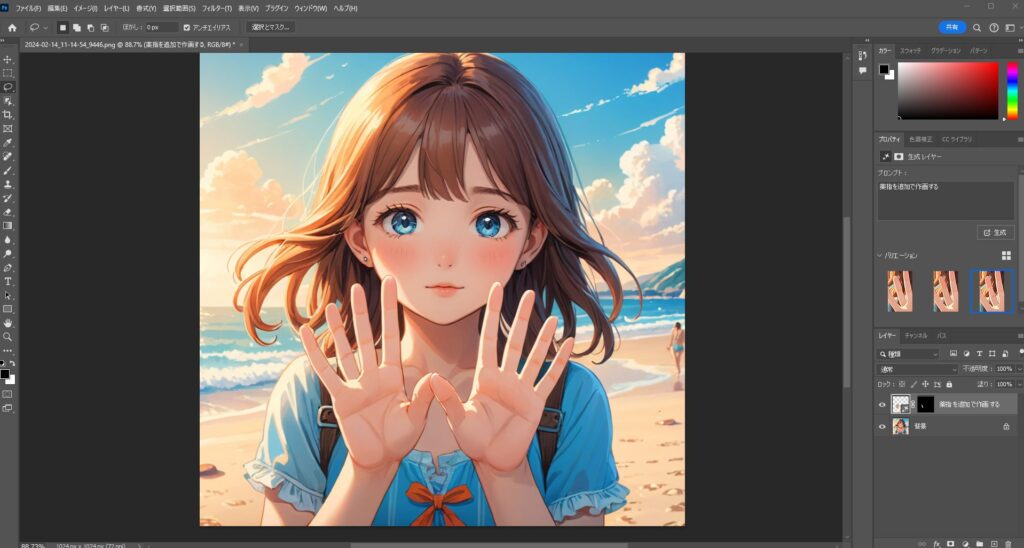
Task: Toggle lock transparent pixels in Layers
Action: click(x=902, y=385)
